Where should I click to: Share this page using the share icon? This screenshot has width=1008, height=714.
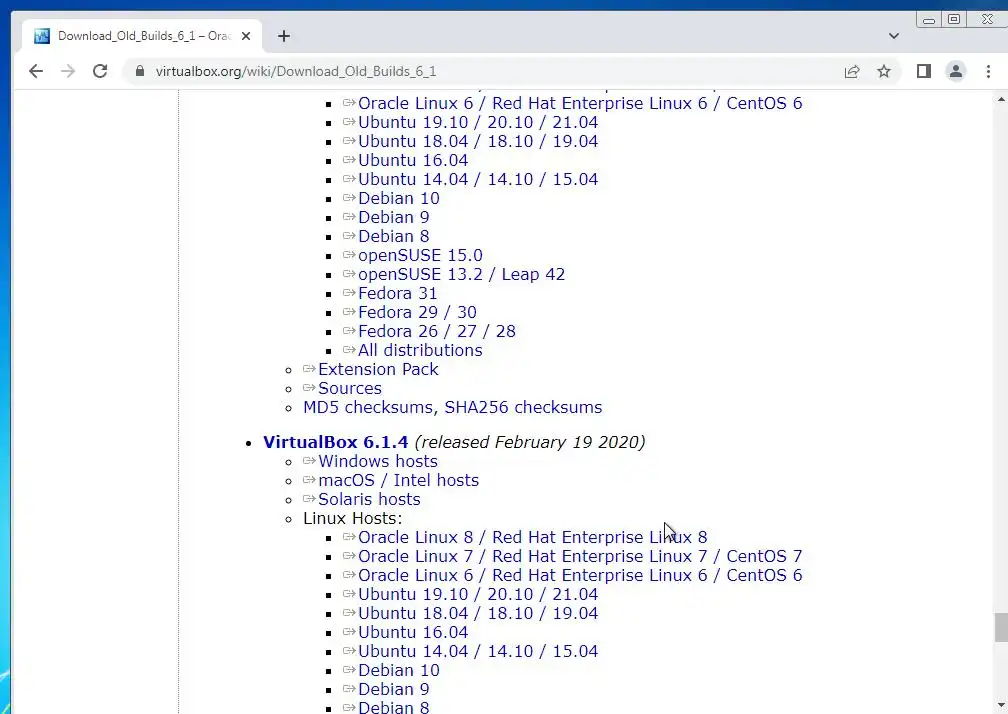[x=852, y=71]
